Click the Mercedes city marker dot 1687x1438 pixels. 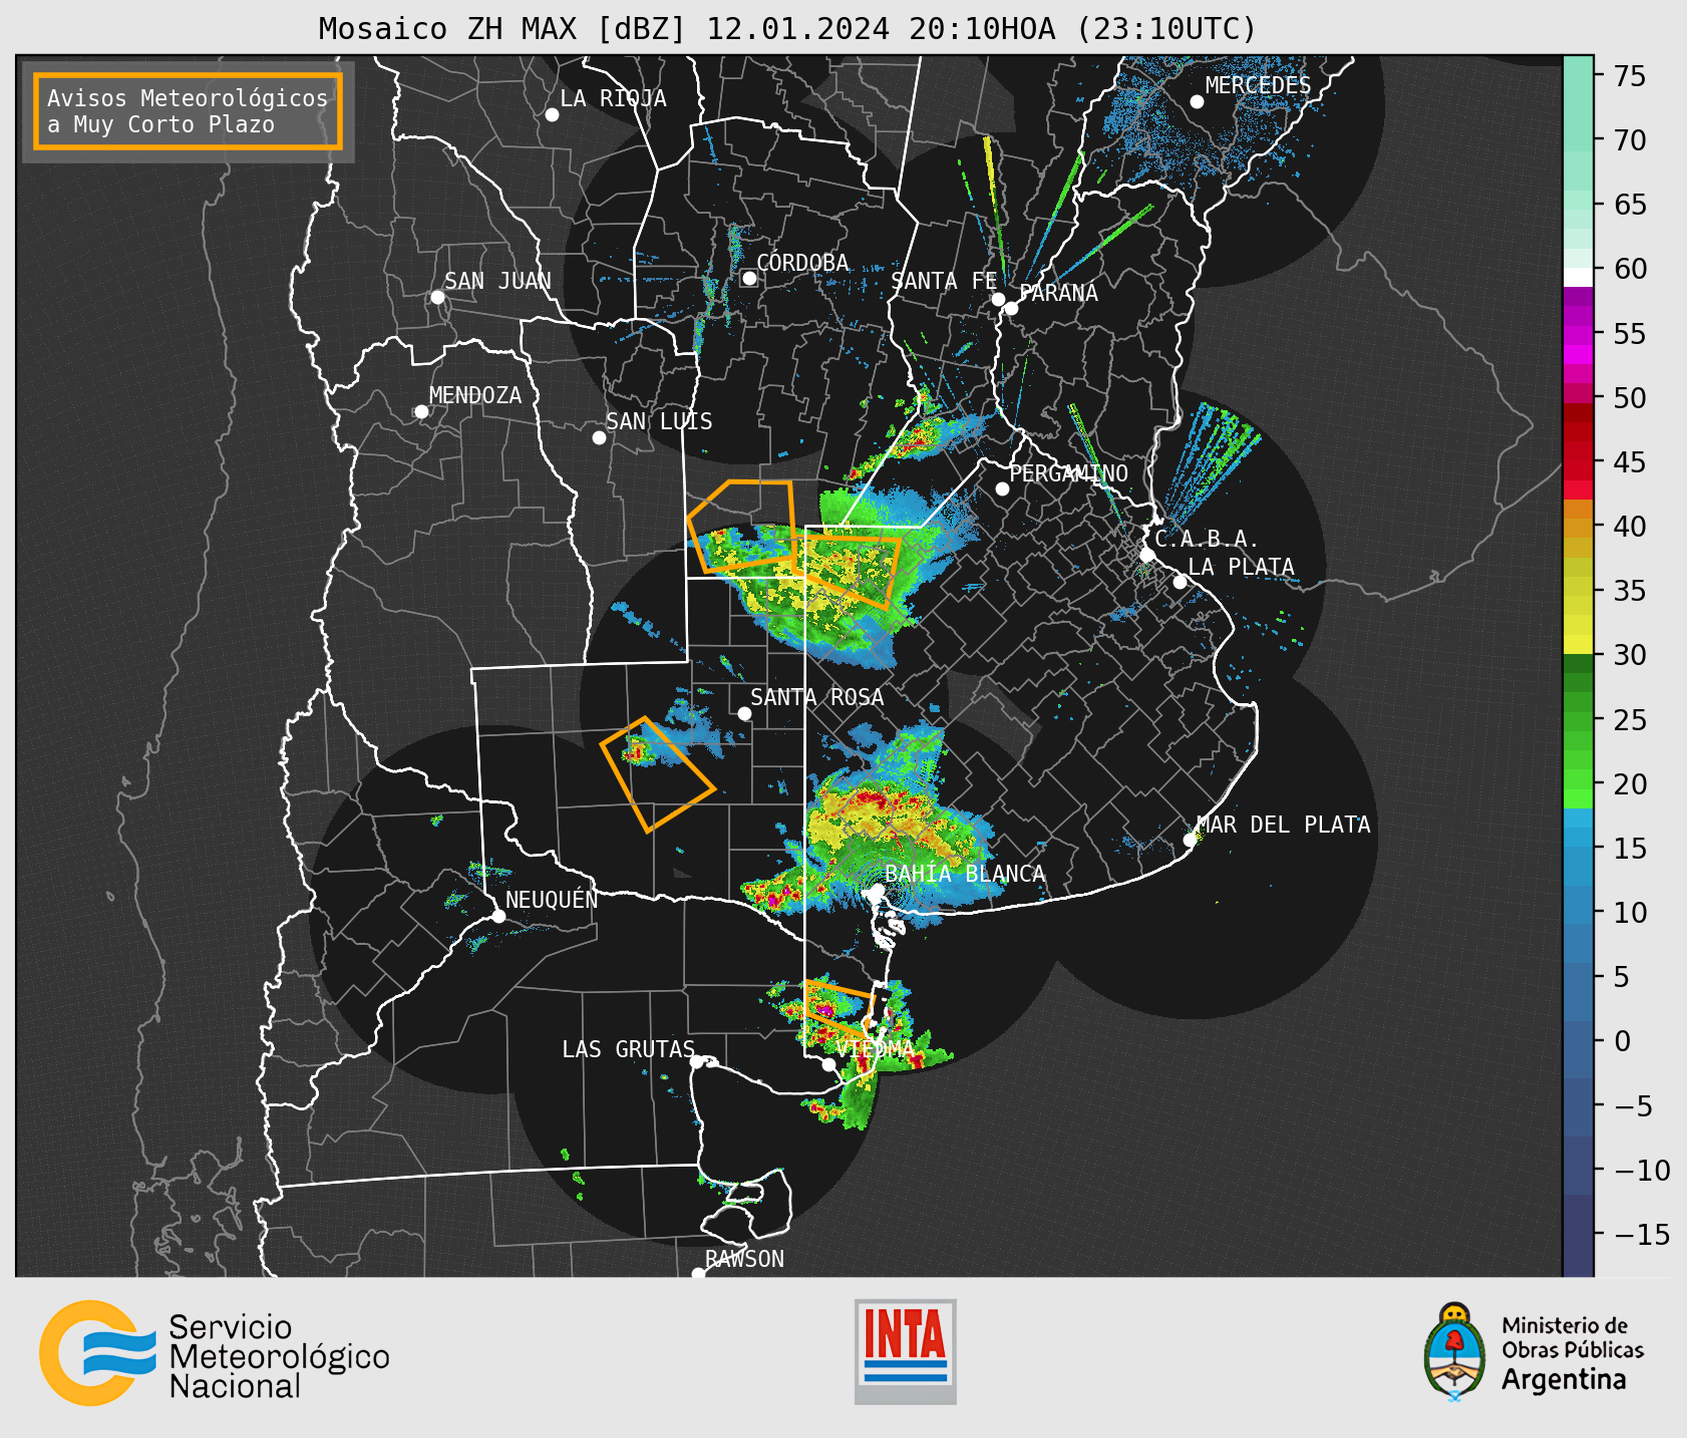click(x=1197, y=102)
